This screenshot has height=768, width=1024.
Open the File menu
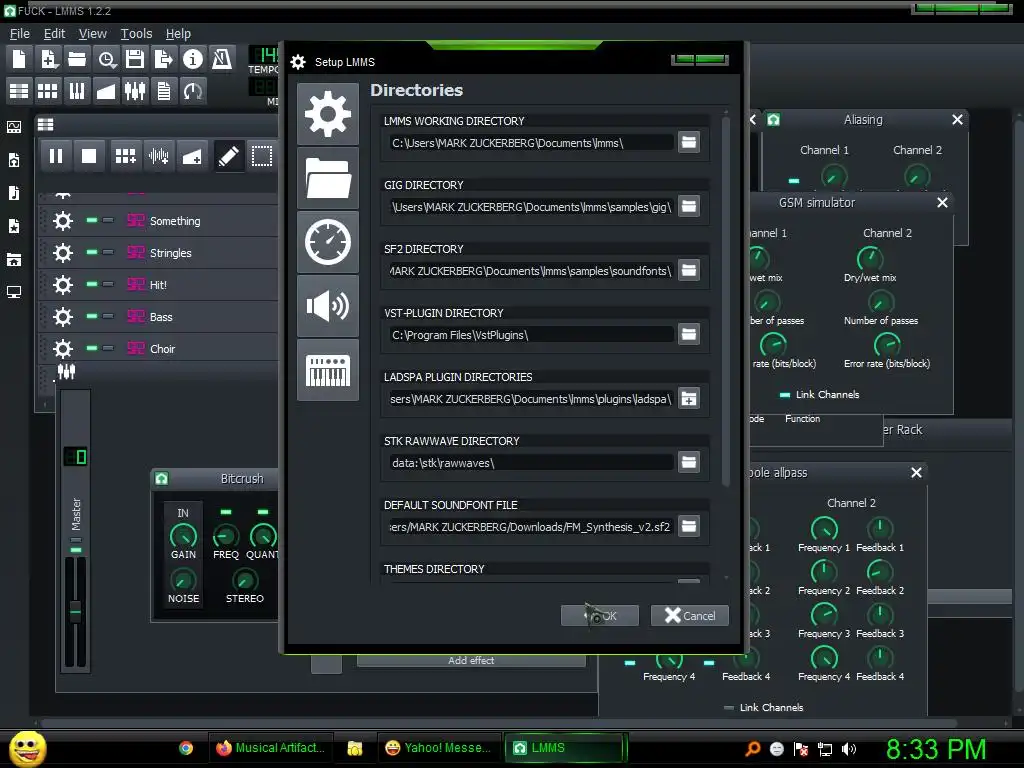pyautogui.click(x=20, y=33)
